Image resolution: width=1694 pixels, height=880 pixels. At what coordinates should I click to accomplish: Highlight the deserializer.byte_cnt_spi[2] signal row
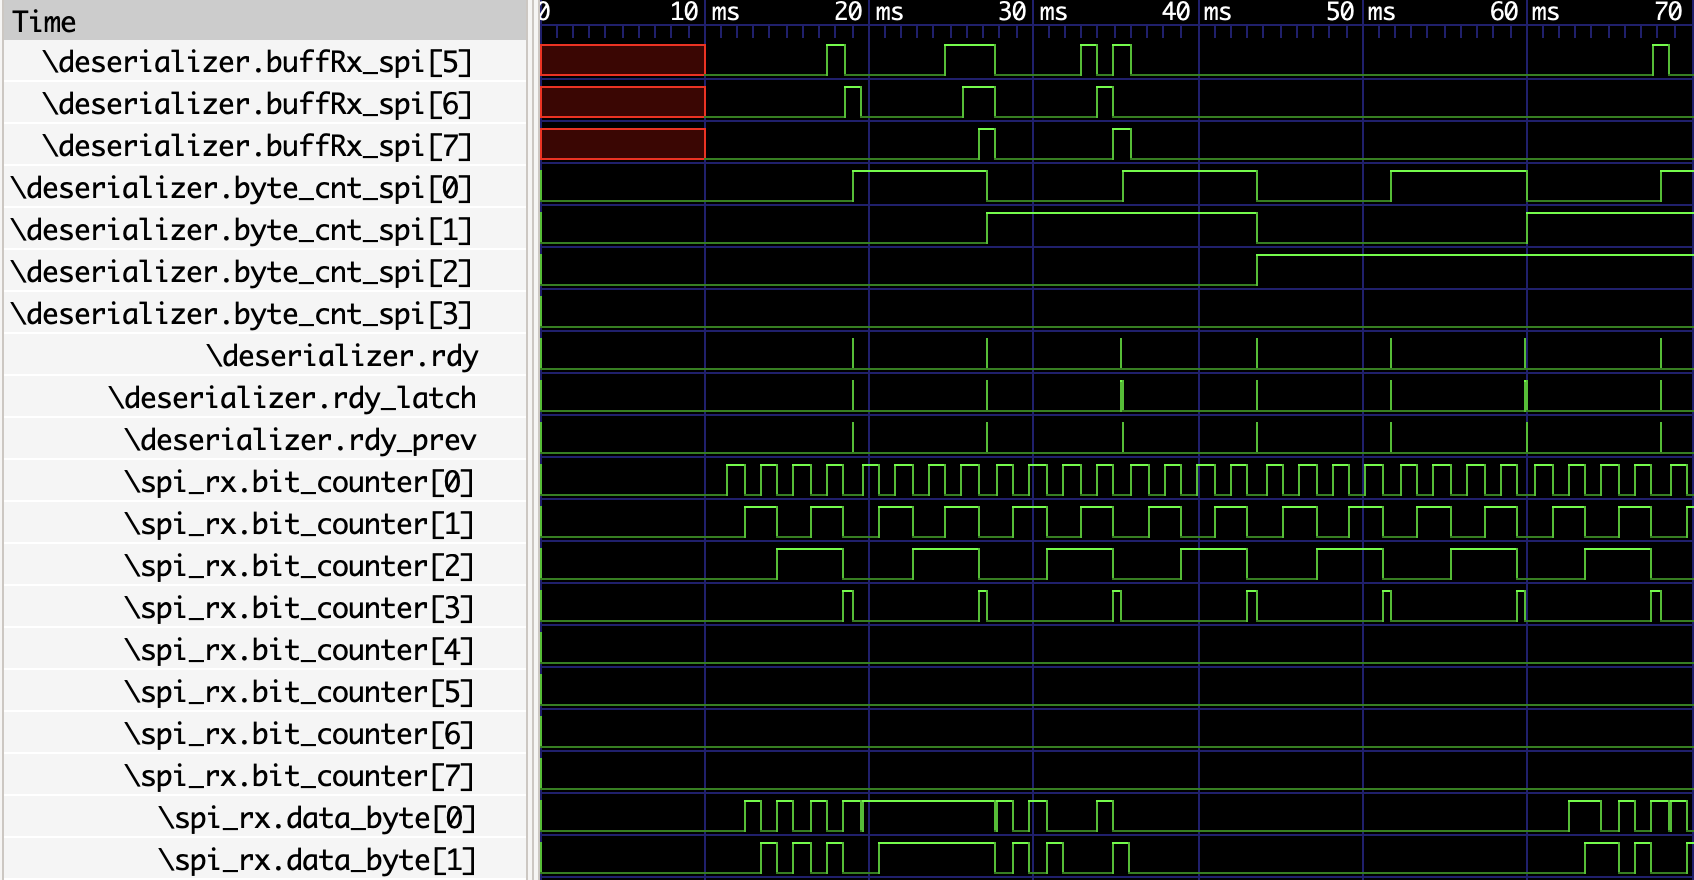(x=240, y=272)
